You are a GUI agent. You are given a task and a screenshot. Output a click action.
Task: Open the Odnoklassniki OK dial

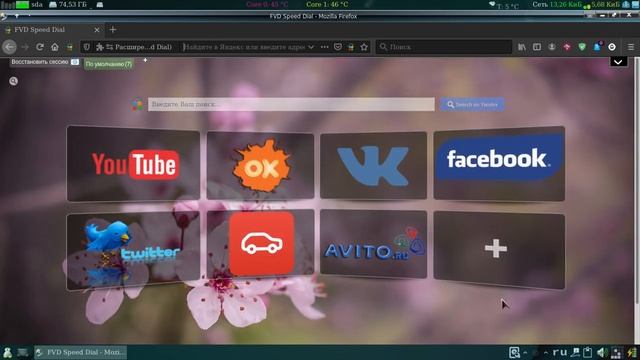pos(260,165)
